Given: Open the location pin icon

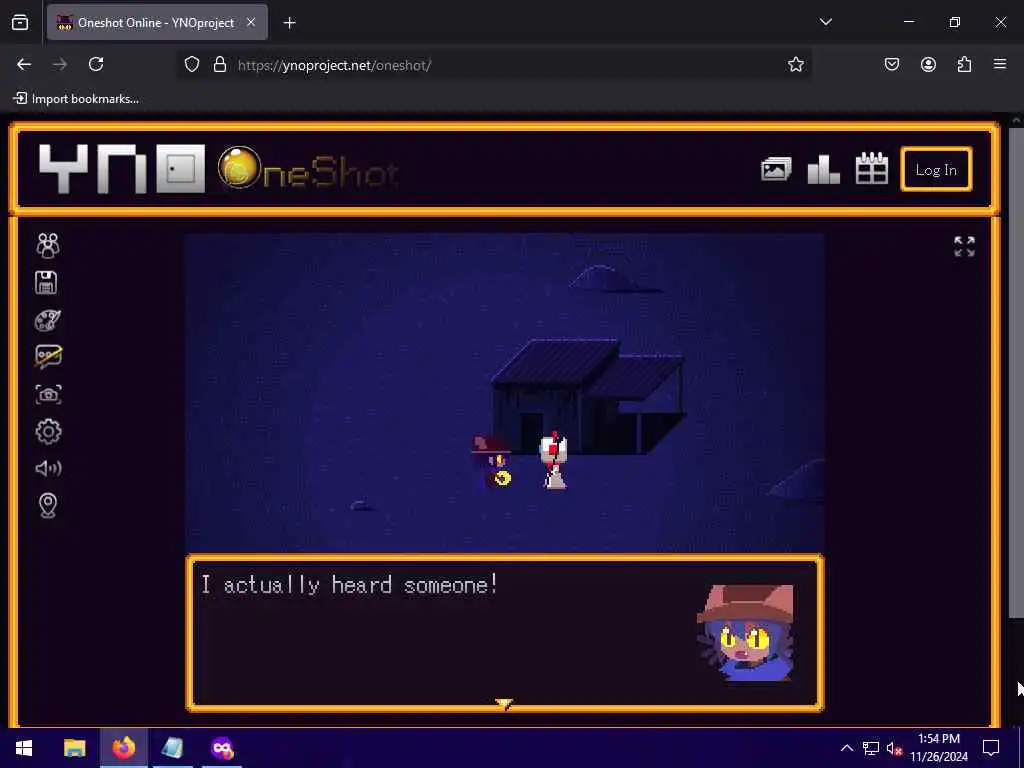Looking at the screenshot, I should [48, 505].
